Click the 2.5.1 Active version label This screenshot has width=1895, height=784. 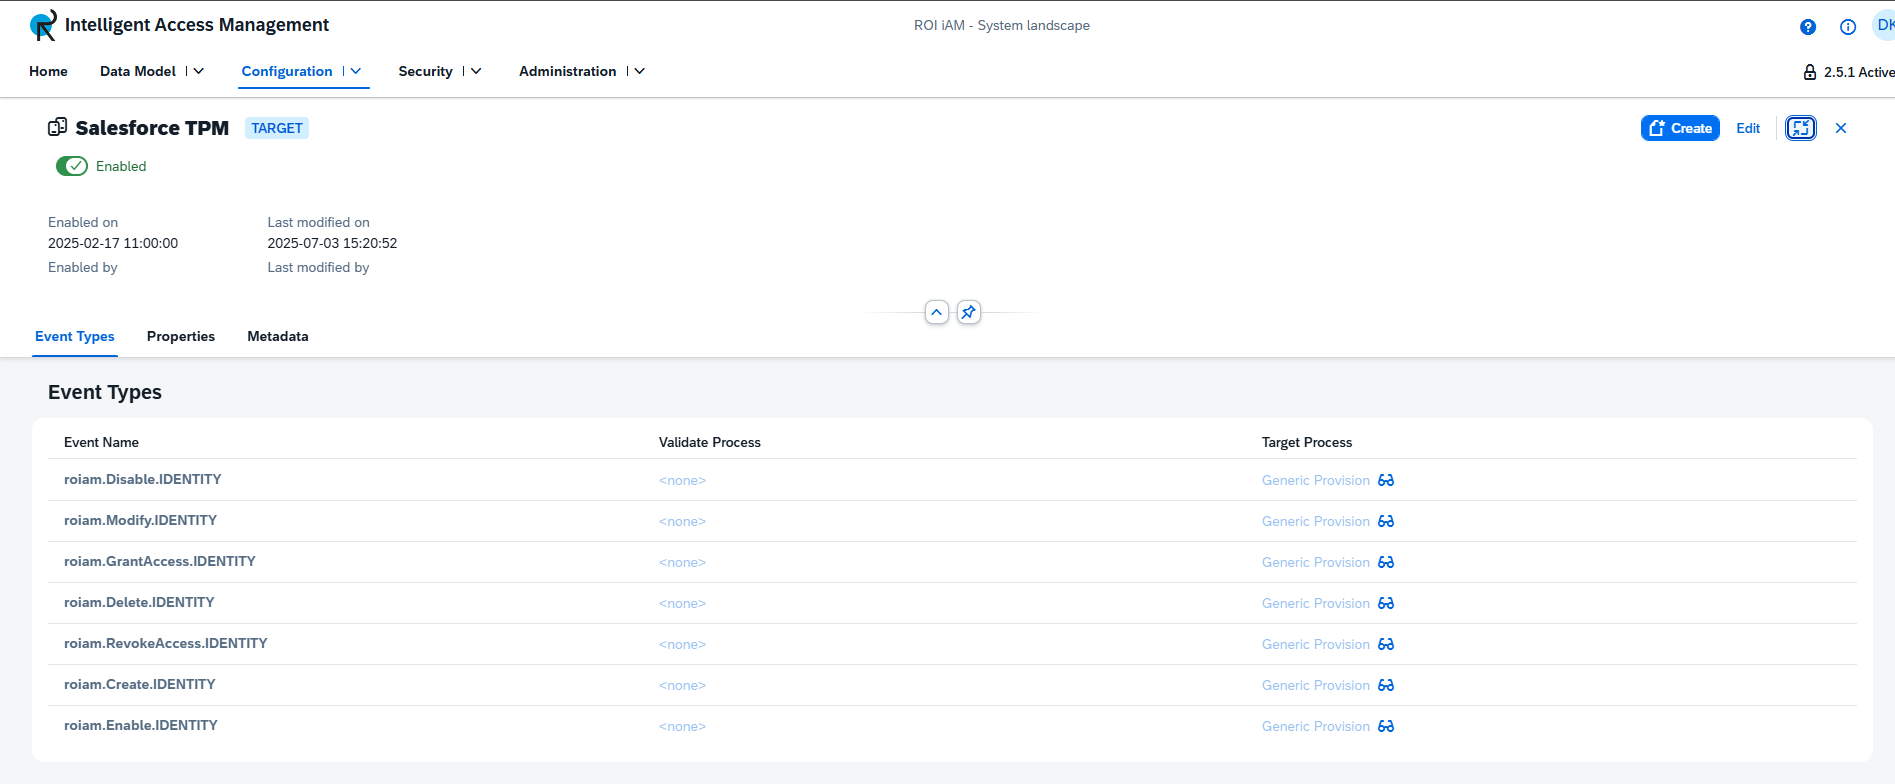[1859, 72]
